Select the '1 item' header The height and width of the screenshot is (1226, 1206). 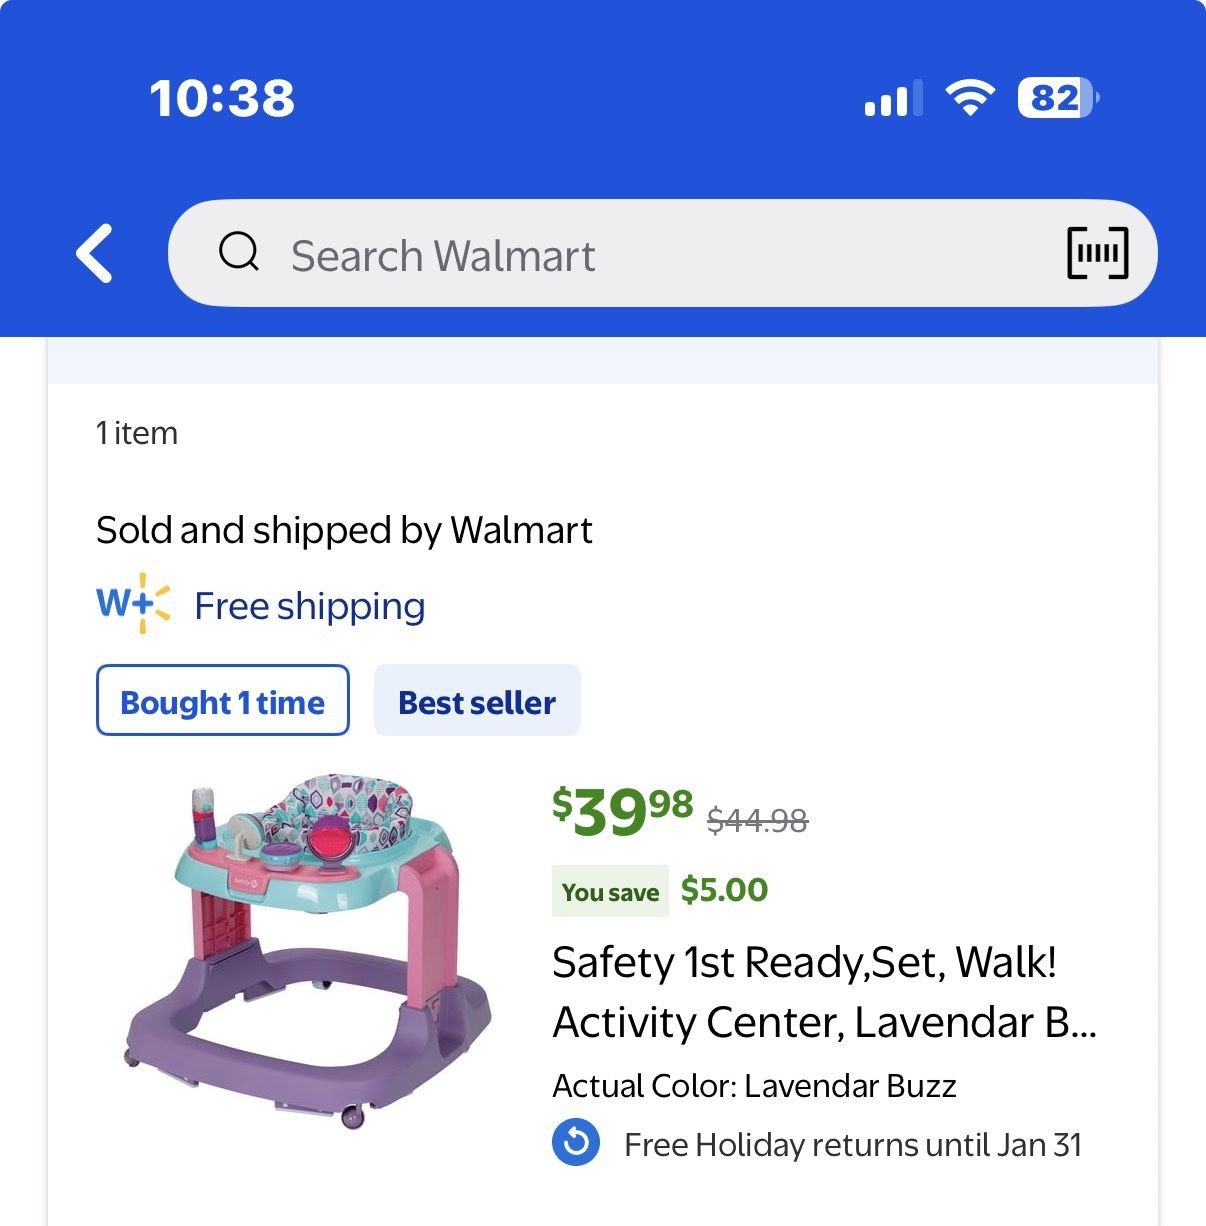tap(136, 432)
